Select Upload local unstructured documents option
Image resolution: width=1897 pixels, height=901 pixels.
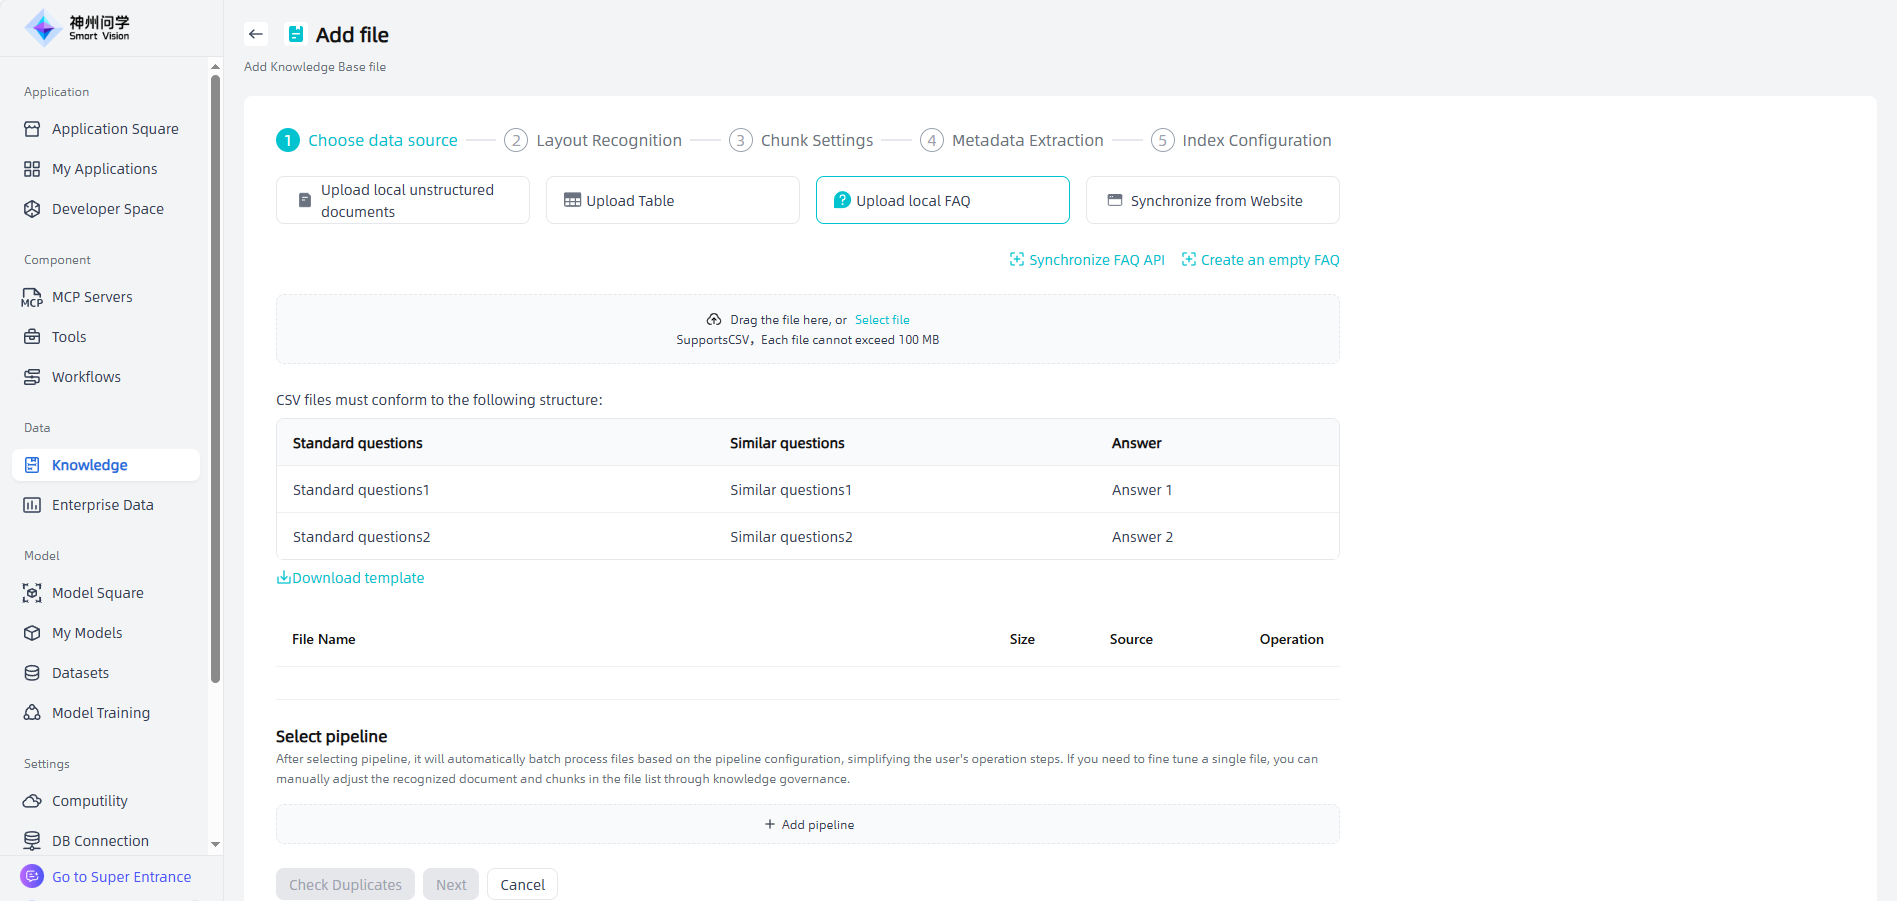click(x=402, y=200)
